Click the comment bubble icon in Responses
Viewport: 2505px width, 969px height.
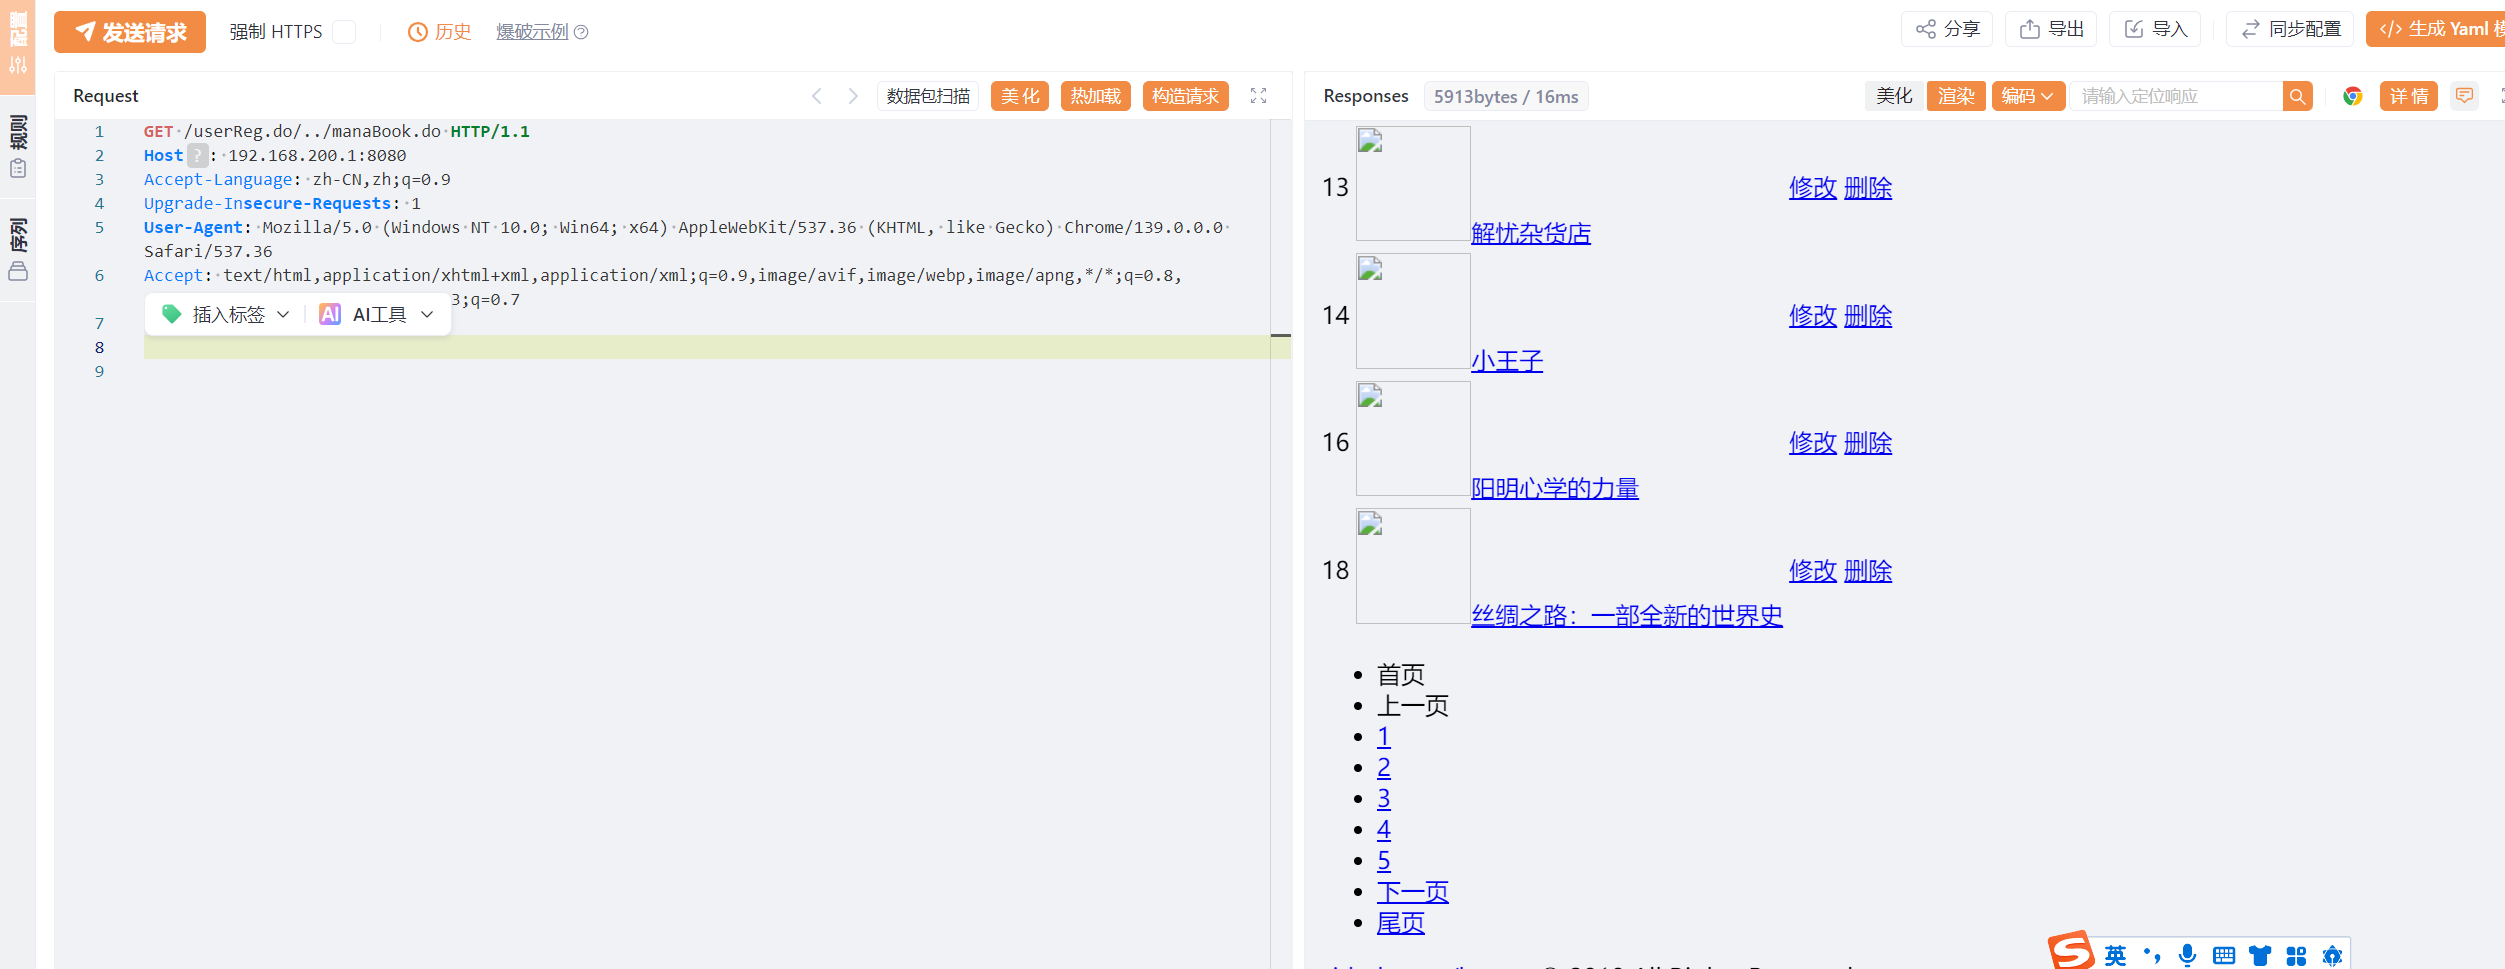pos(2464,96)
